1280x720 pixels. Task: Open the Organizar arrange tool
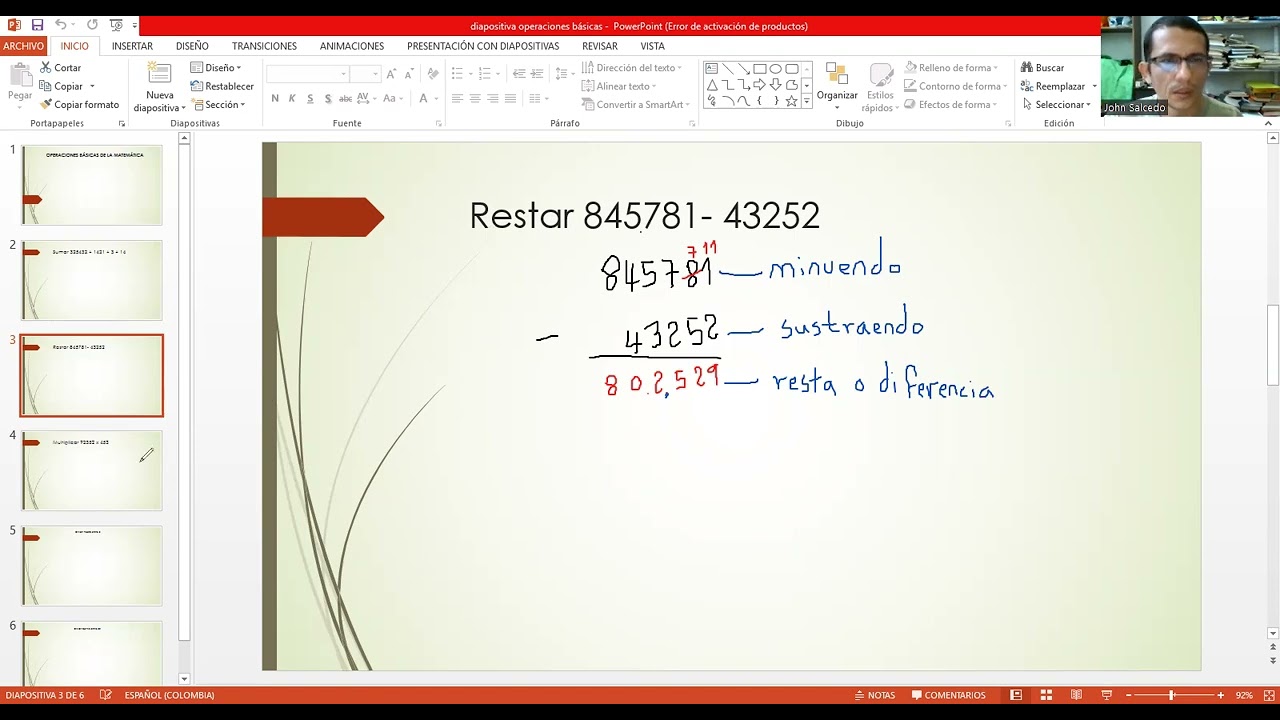coord(837,86)
